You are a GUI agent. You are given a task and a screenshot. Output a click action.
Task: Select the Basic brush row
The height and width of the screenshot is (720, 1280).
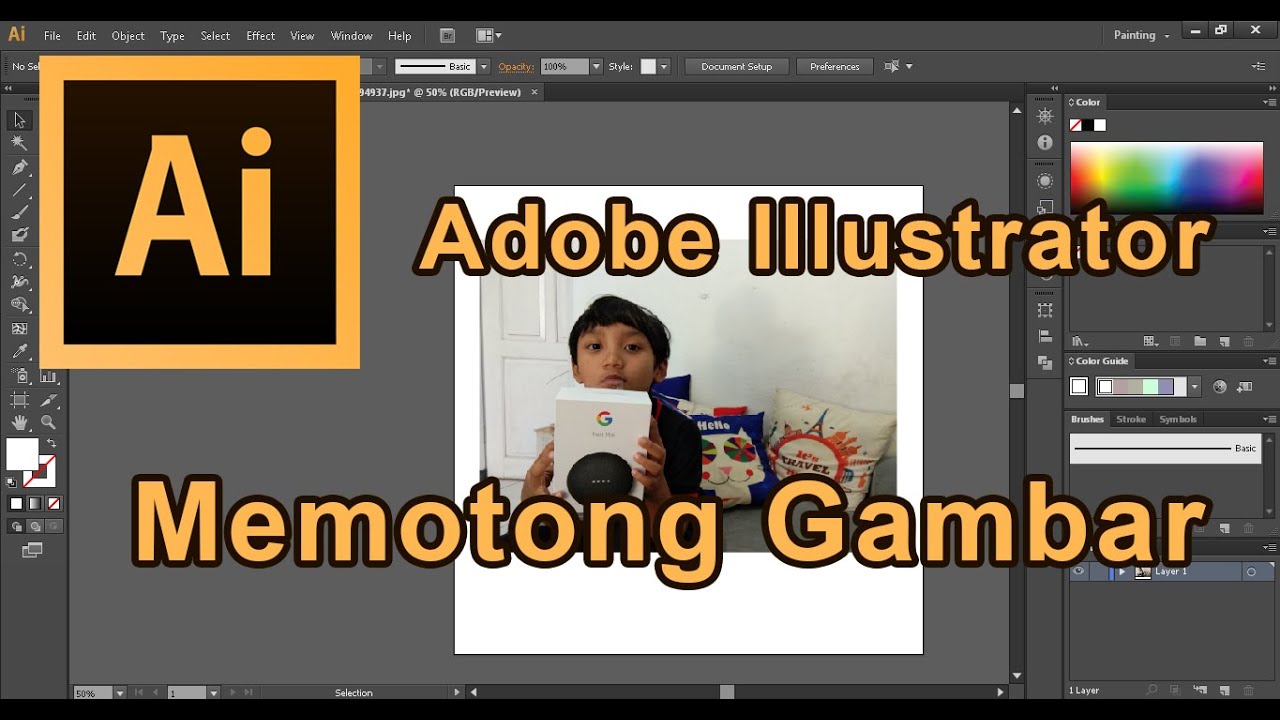[1166, 448]
